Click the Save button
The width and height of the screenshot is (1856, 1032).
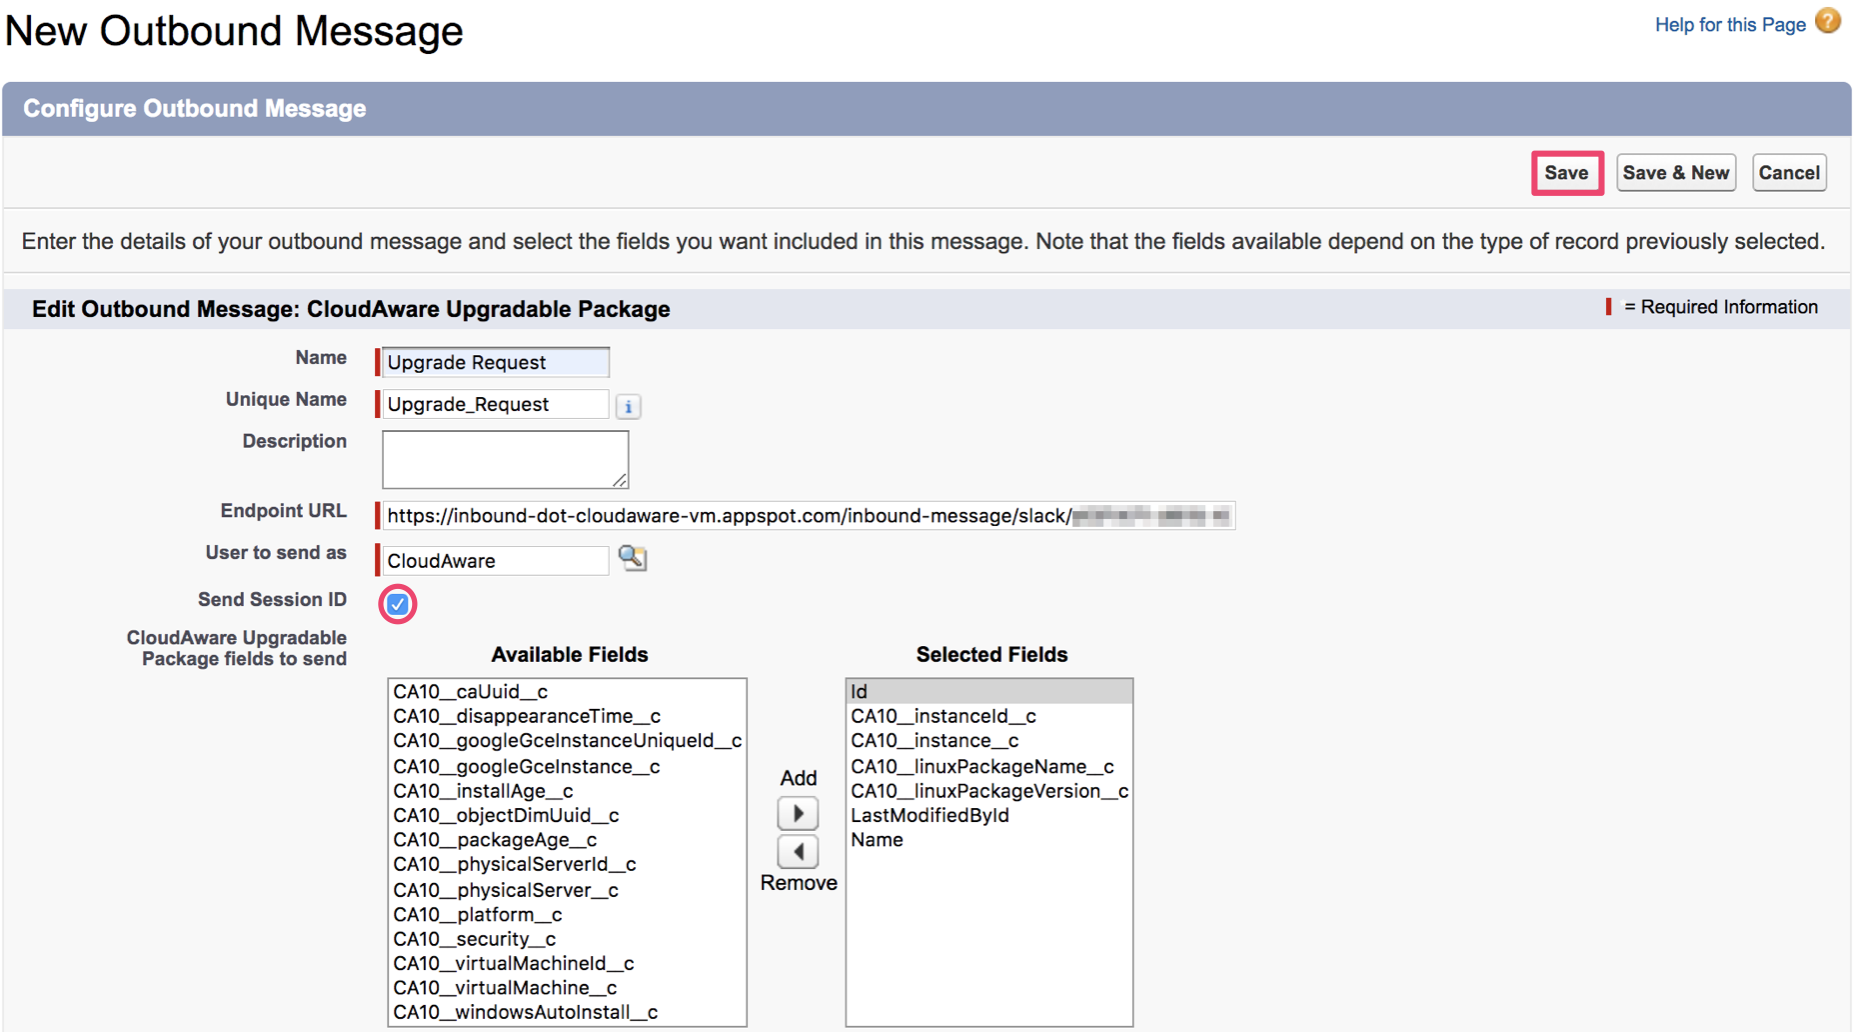[x=1566, y=173]
